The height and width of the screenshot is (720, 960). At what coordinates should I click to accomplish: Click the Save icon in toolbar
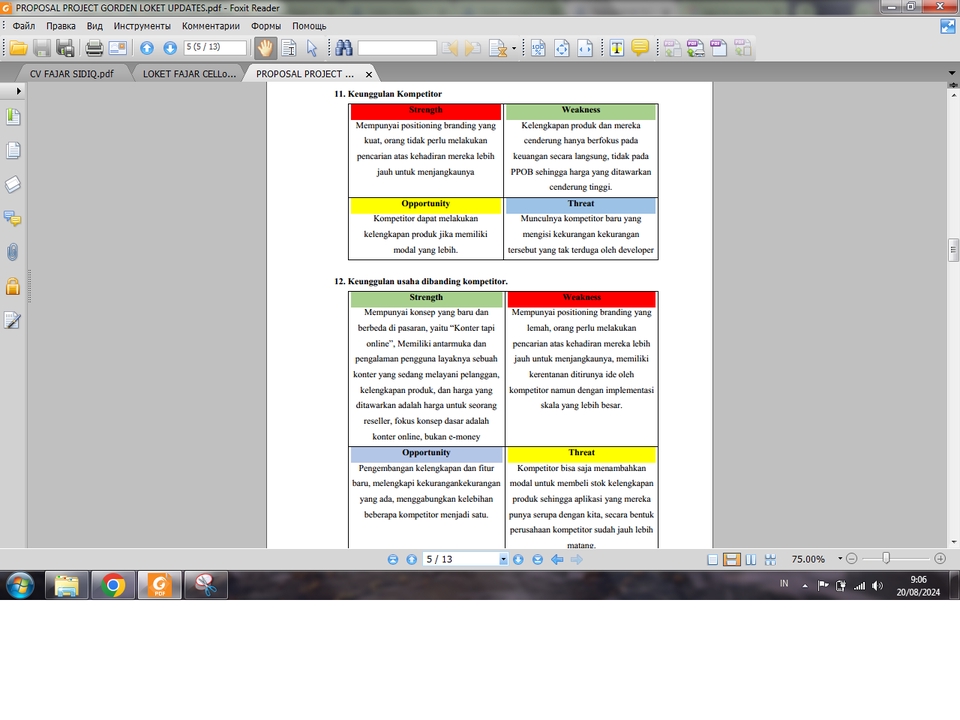tap(42, 48)
